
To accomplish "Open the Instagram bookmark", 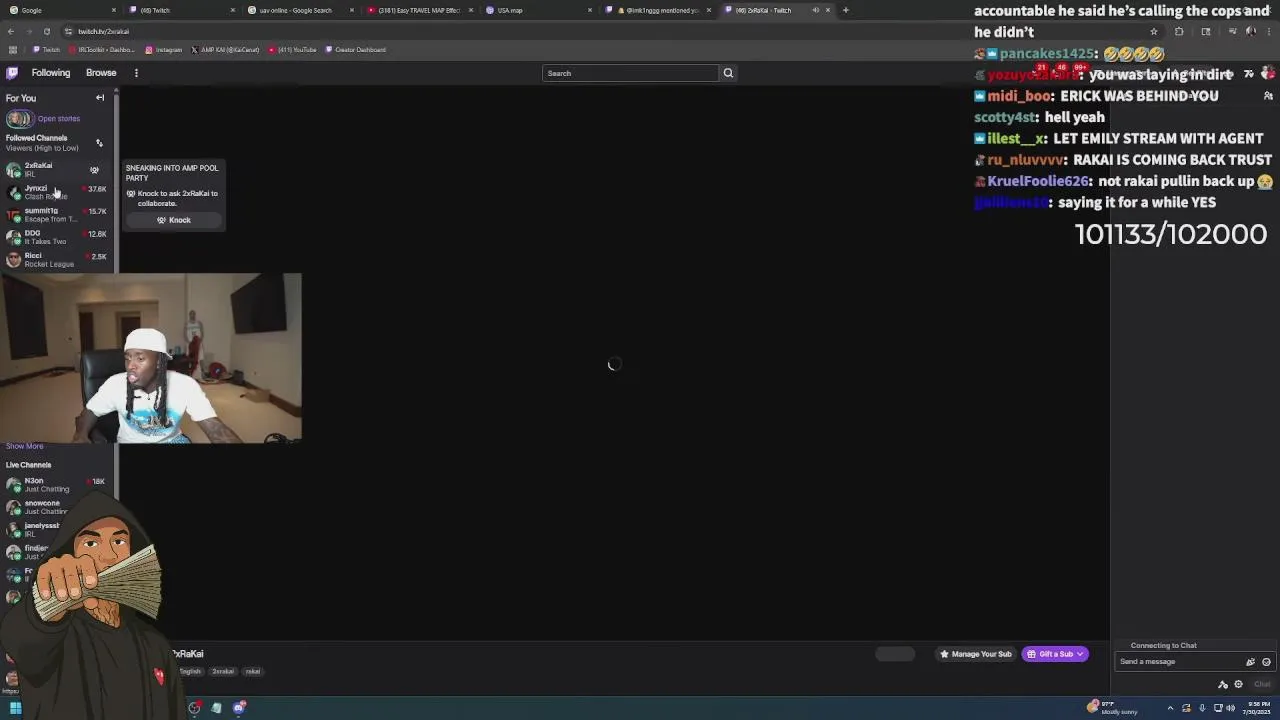I will point(164,50).
